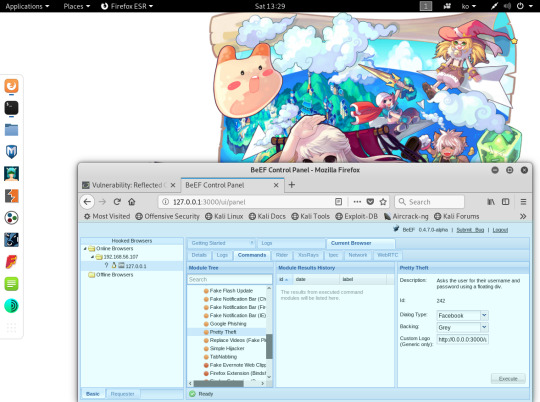Click the Module Tree vertical scrollbar
This screenshot has height=402, width=540.
pyautogui.click(x=269, y=346)
